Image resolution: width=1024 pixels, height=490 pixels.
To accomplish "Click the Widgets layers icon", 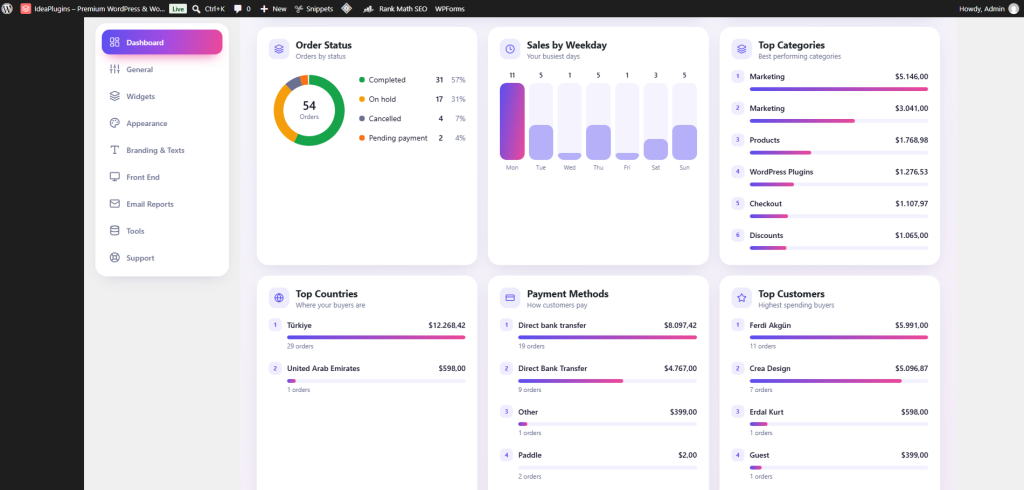I will pyautogui.click(x=115, y=96).
